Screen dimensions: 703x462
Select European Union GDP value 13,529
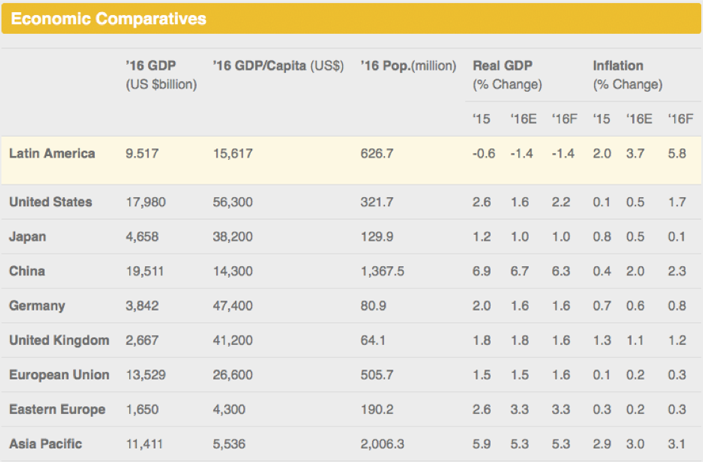pyautogui.click(x=146, y=375)
